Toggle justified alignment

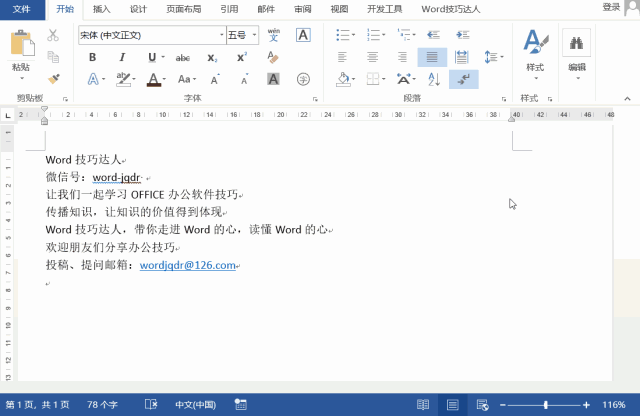[x=432, y=57]
